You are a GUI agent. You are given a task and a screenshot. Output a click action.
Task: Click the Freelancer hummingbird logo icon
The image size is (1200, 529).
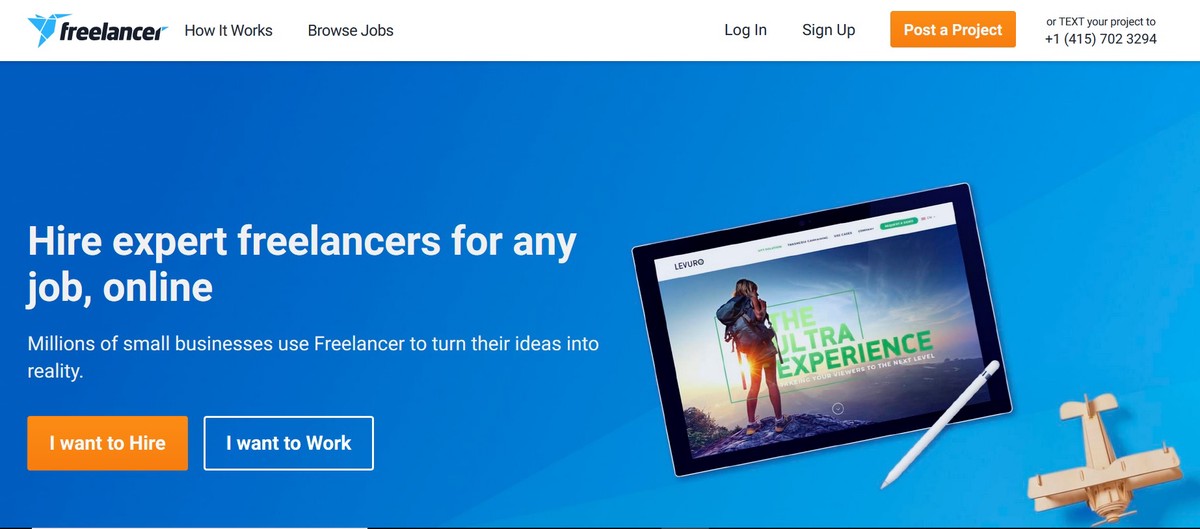(x=45, y=30)
